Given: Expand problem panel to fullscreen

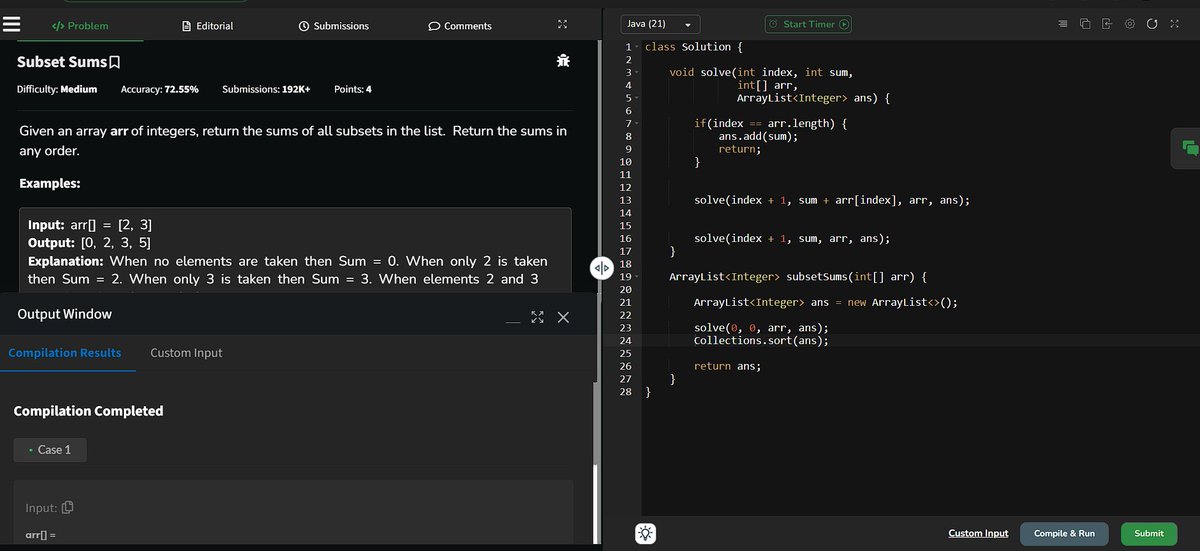Looking at the screenshot, I should (x=562, y=24).
